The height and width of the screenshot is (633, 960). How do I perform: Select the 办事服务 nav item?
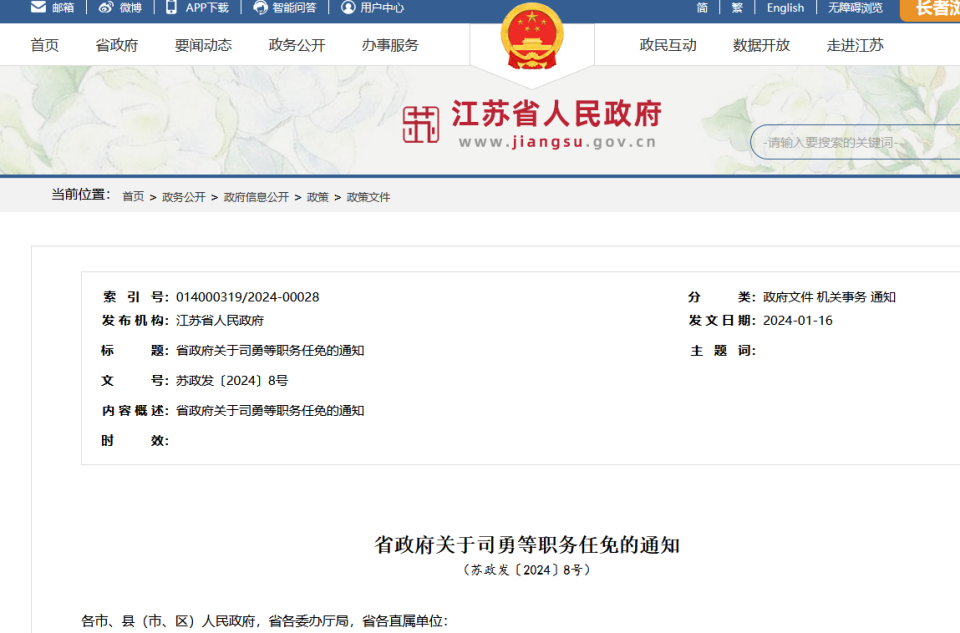coord(389,45)
